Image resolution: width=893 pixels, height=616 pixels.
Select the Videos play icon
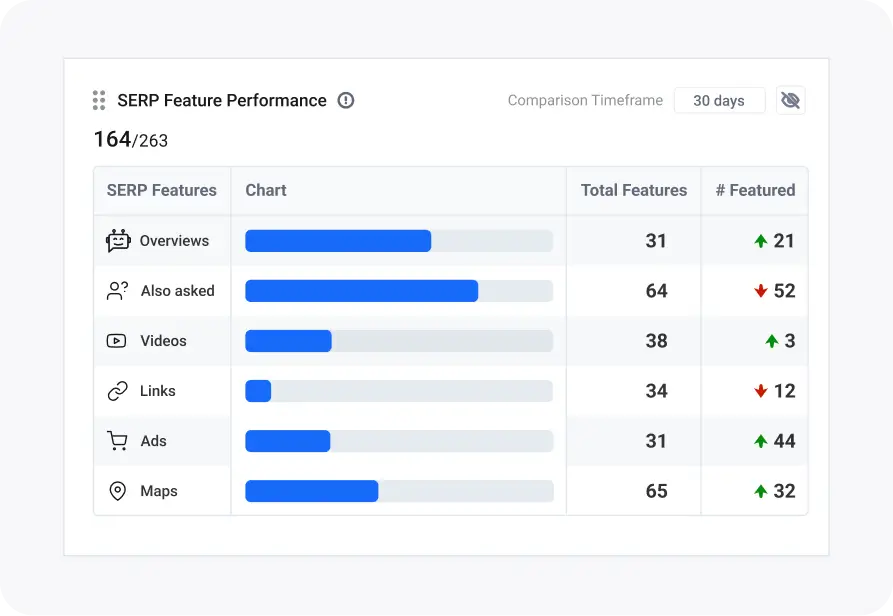tap(117, 340)
